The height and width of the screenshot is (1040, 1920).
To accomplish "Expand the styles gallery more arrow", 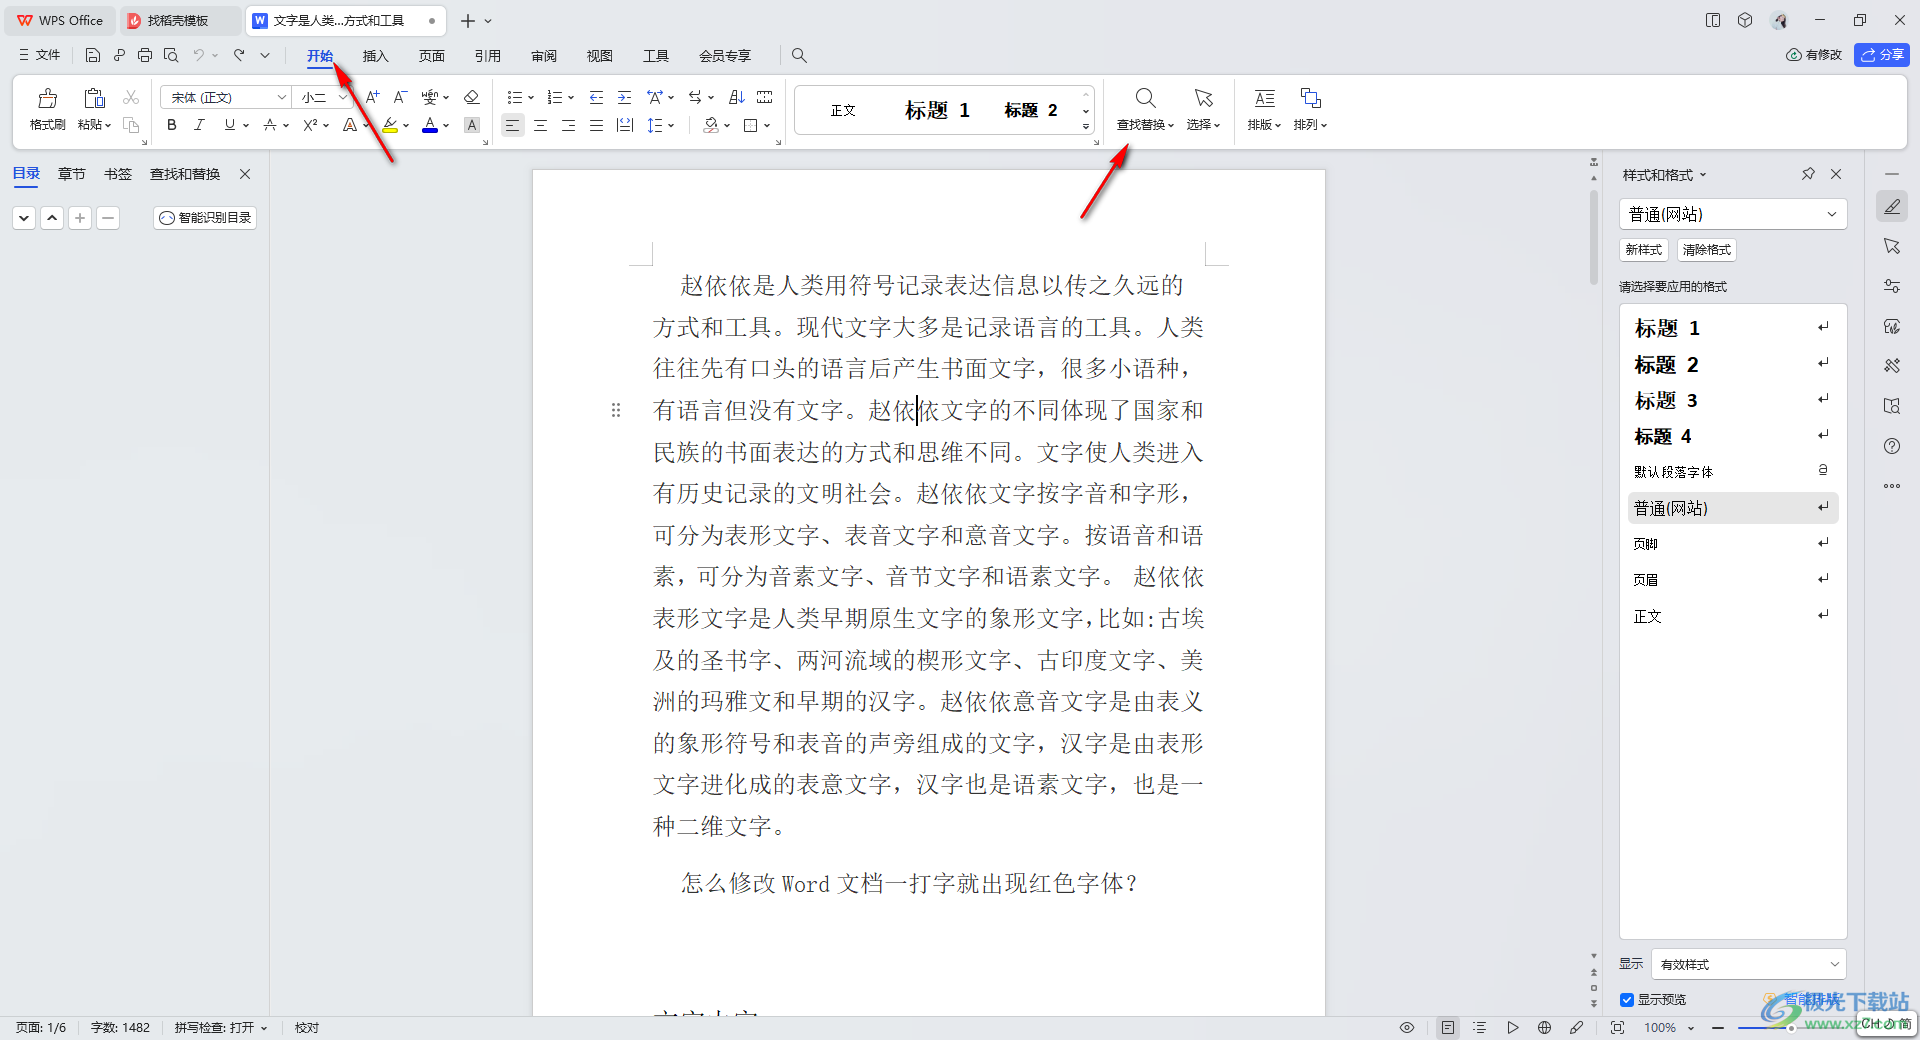I will [1086, 127].
